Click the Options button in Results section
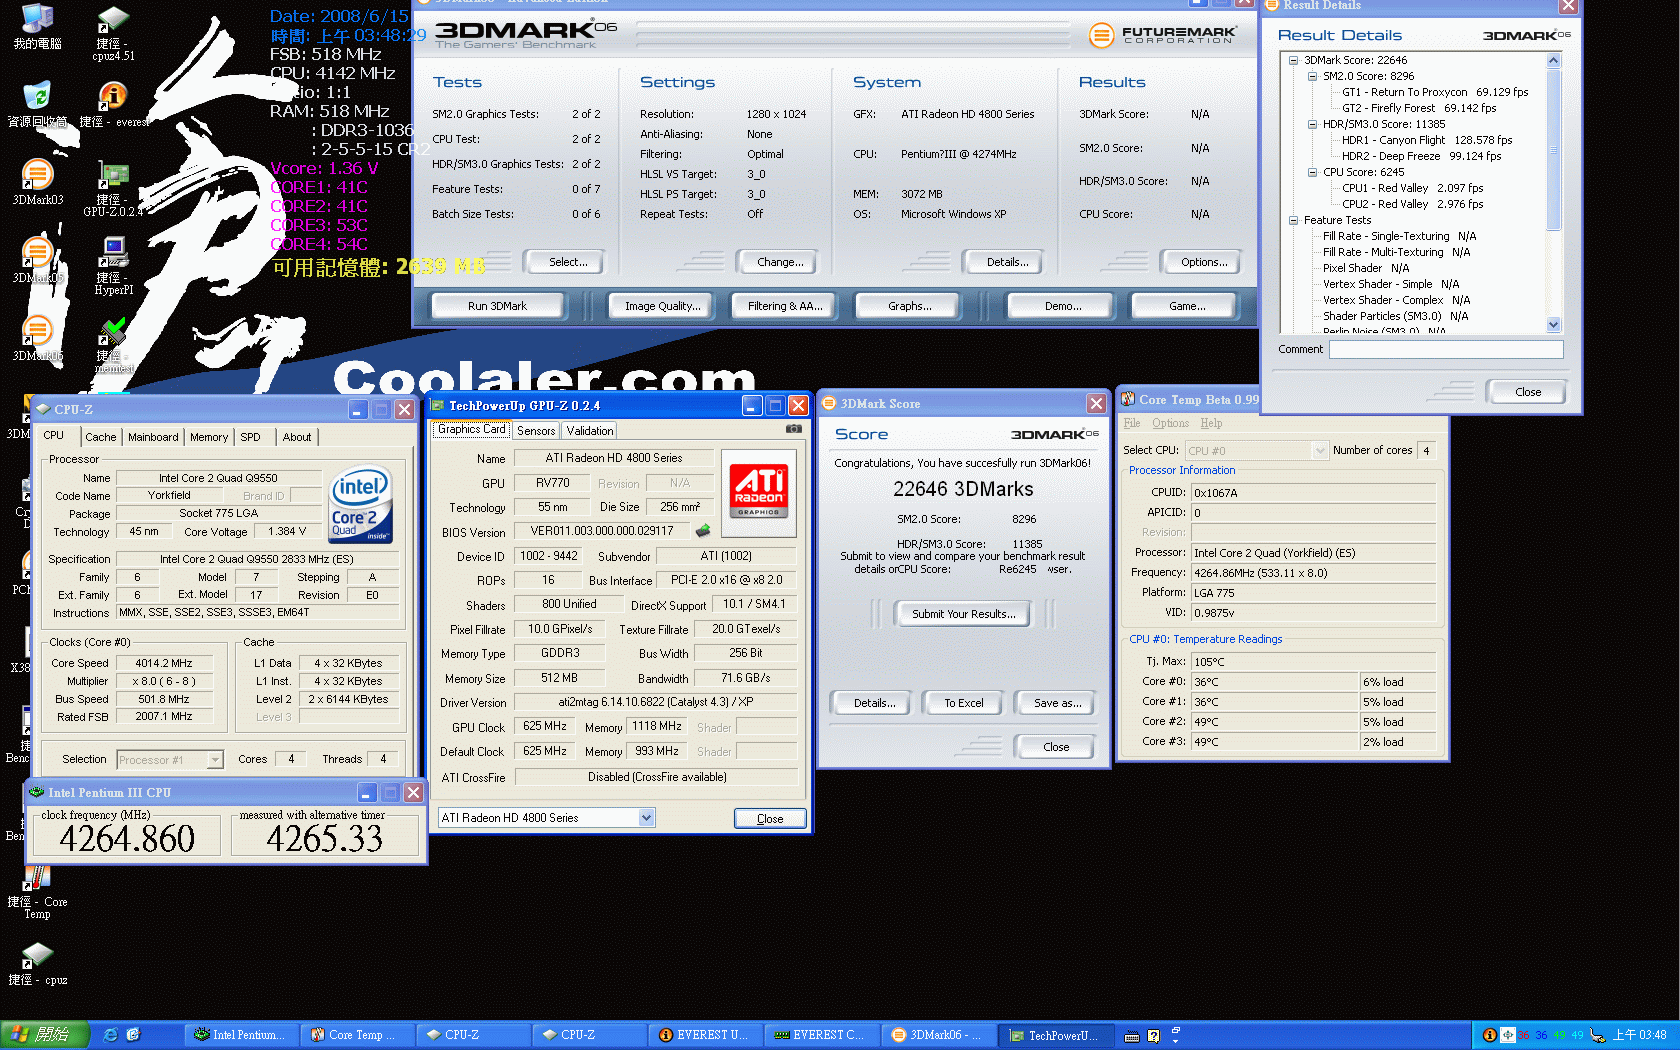Image resolution: width=1680 pixels, height=1050 pixels. [1203, 262]
